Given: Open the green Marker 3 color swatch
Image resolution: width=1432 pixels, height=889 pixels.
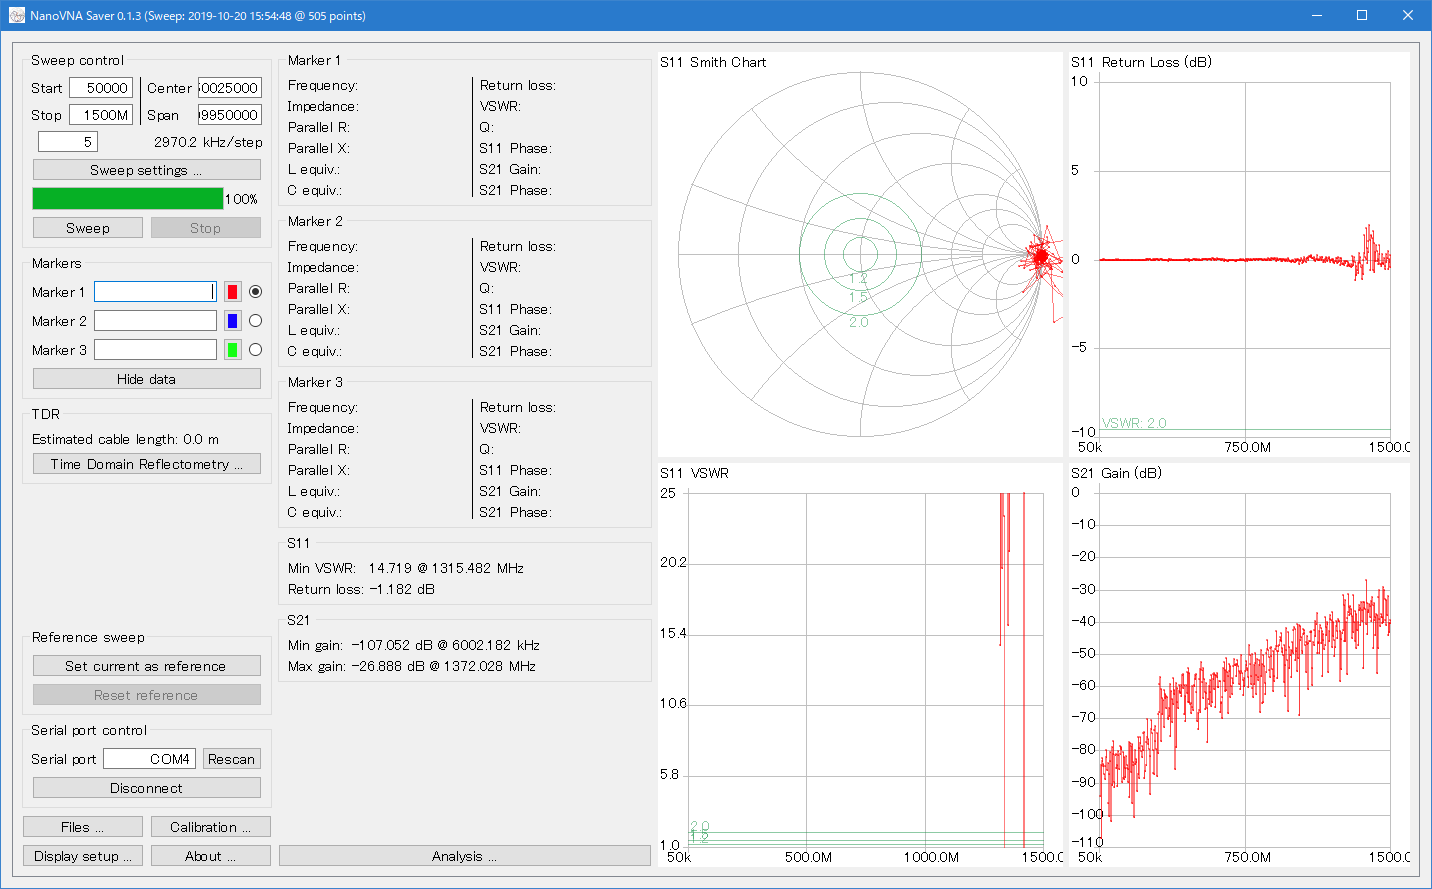Looking at the screenshot, I should pyautogui.click(x=232, y=350).
